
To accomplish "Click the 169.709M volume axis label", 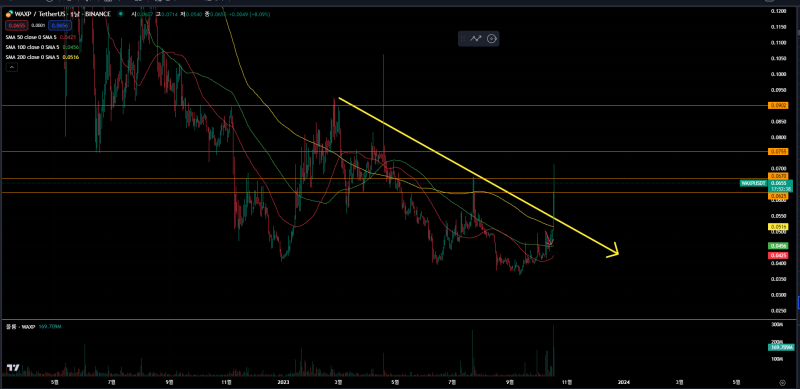I will point(781,348).
